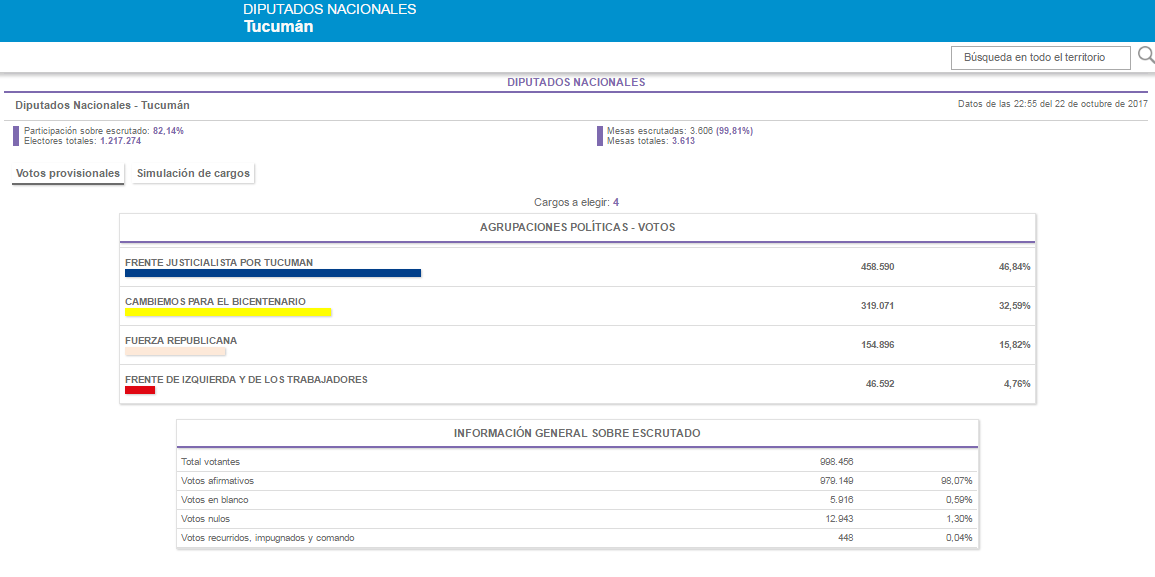
Task: Click the purple DIPUTADOS NACIONALES section title
Action: click(x=576, y=82)
